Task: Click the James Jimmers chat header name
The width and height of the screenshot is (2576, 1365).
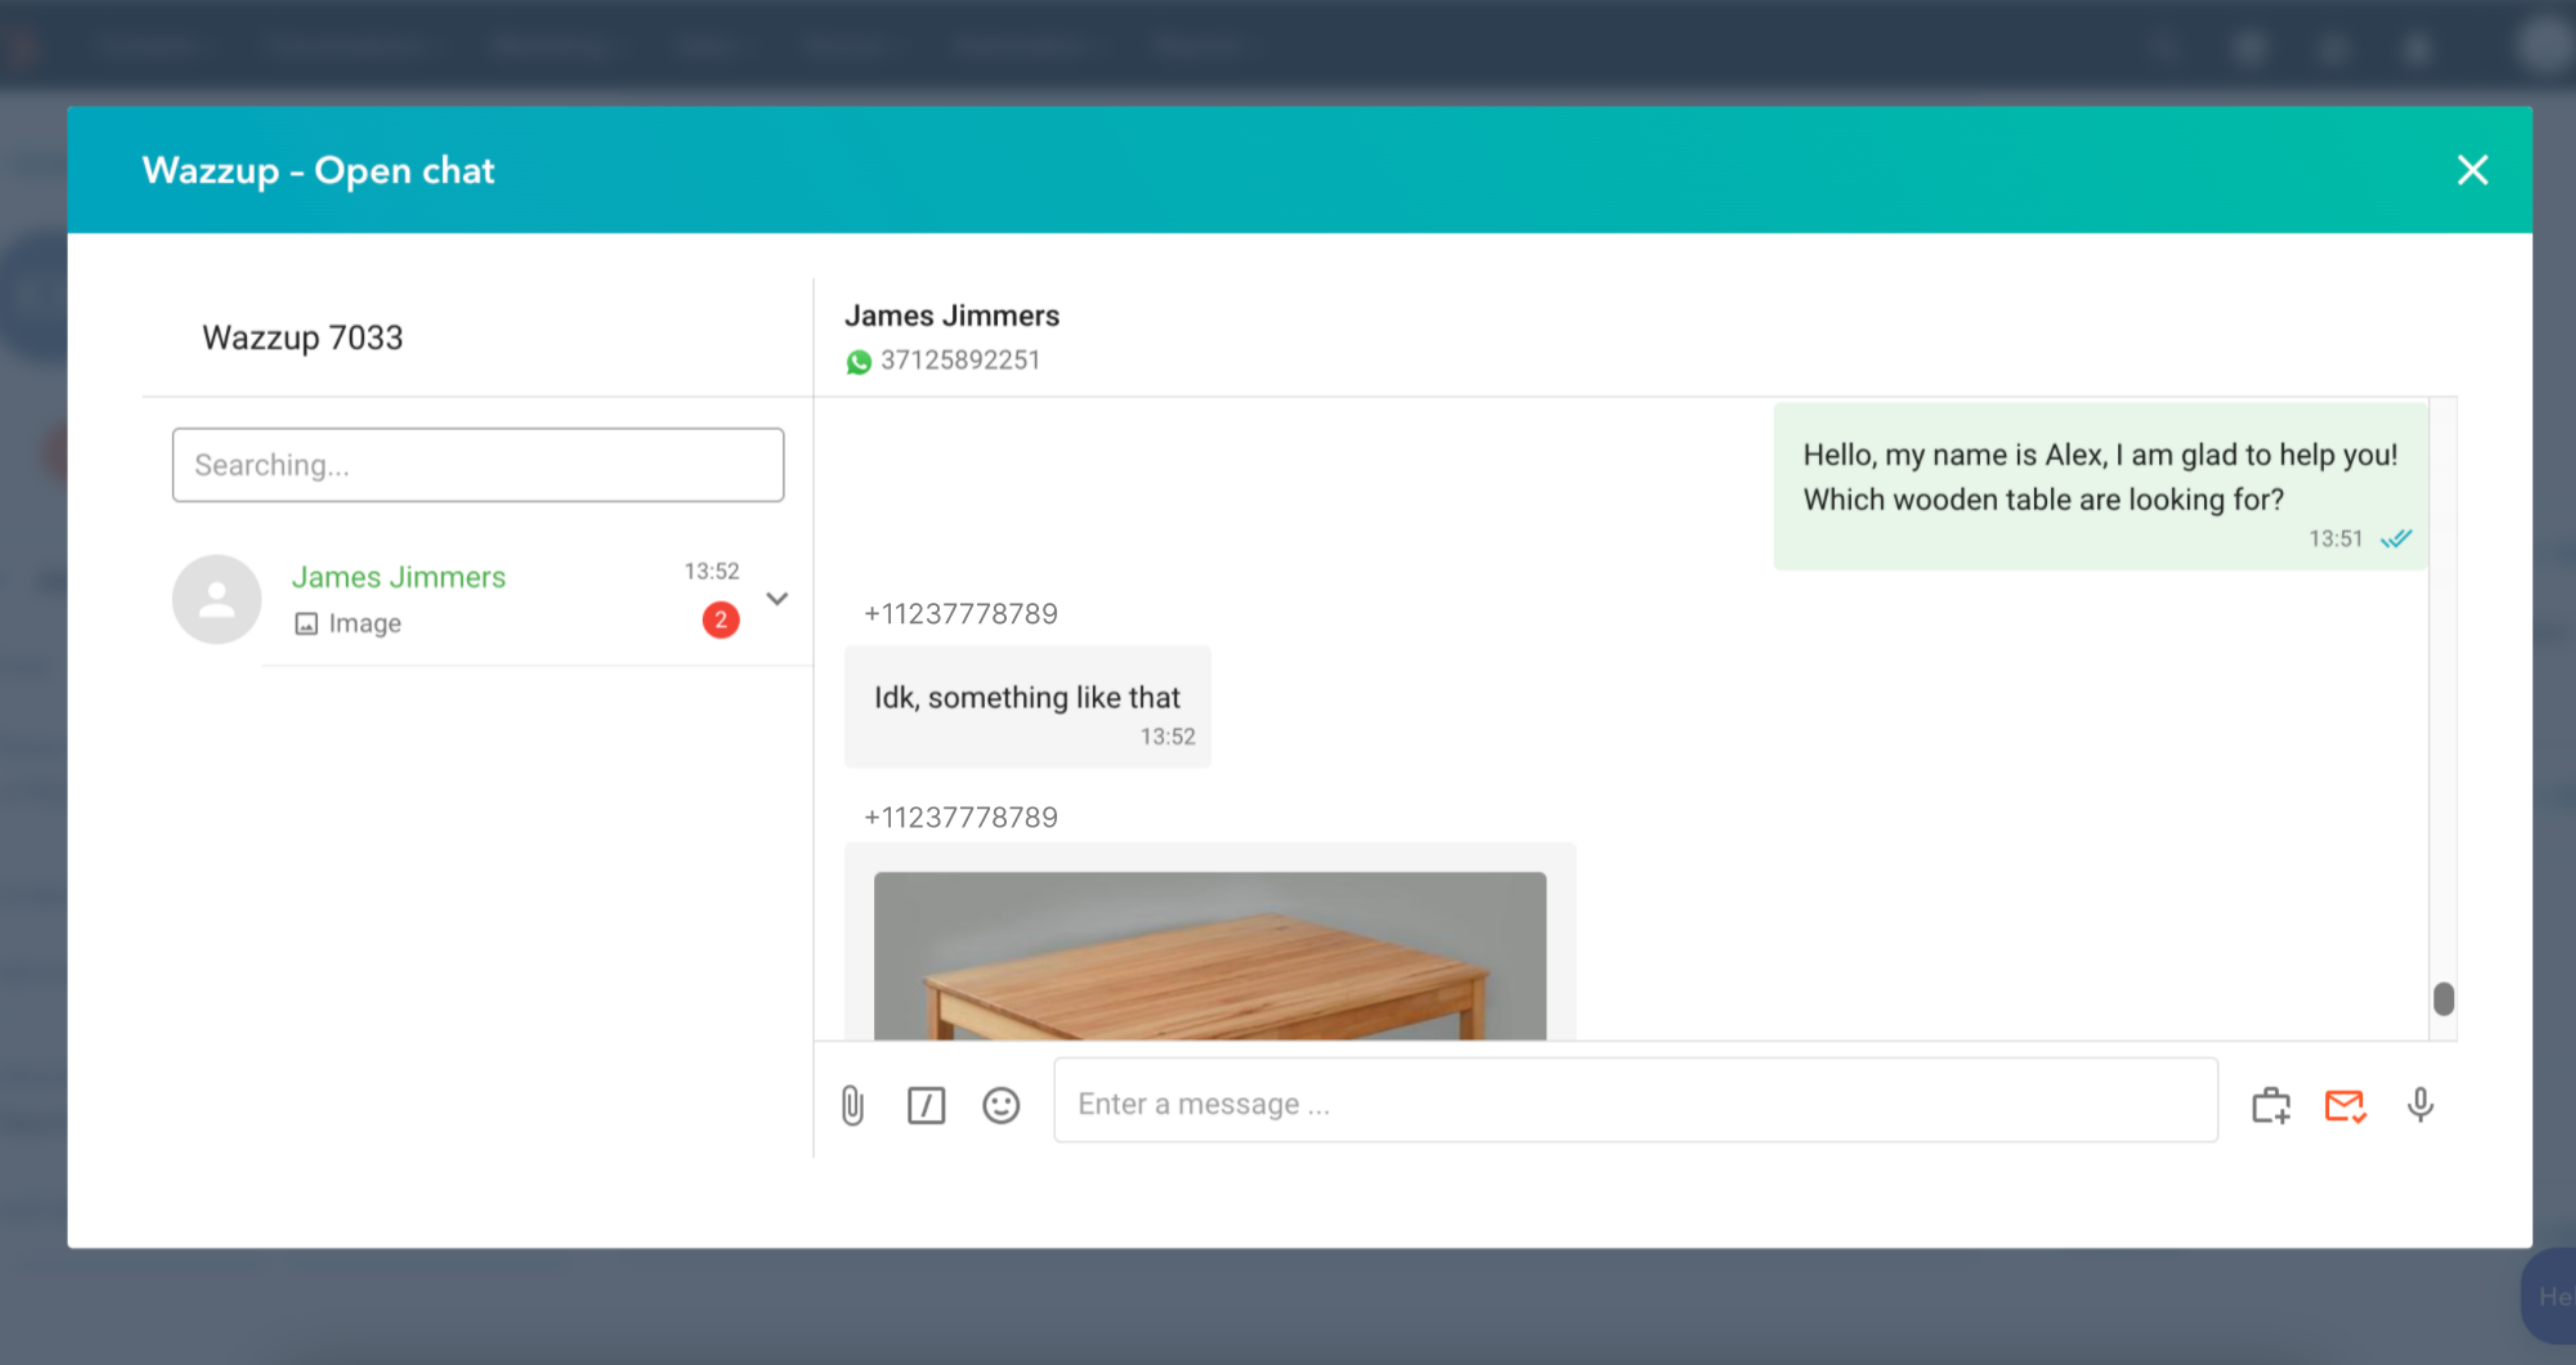Action: tap(951, 316)
